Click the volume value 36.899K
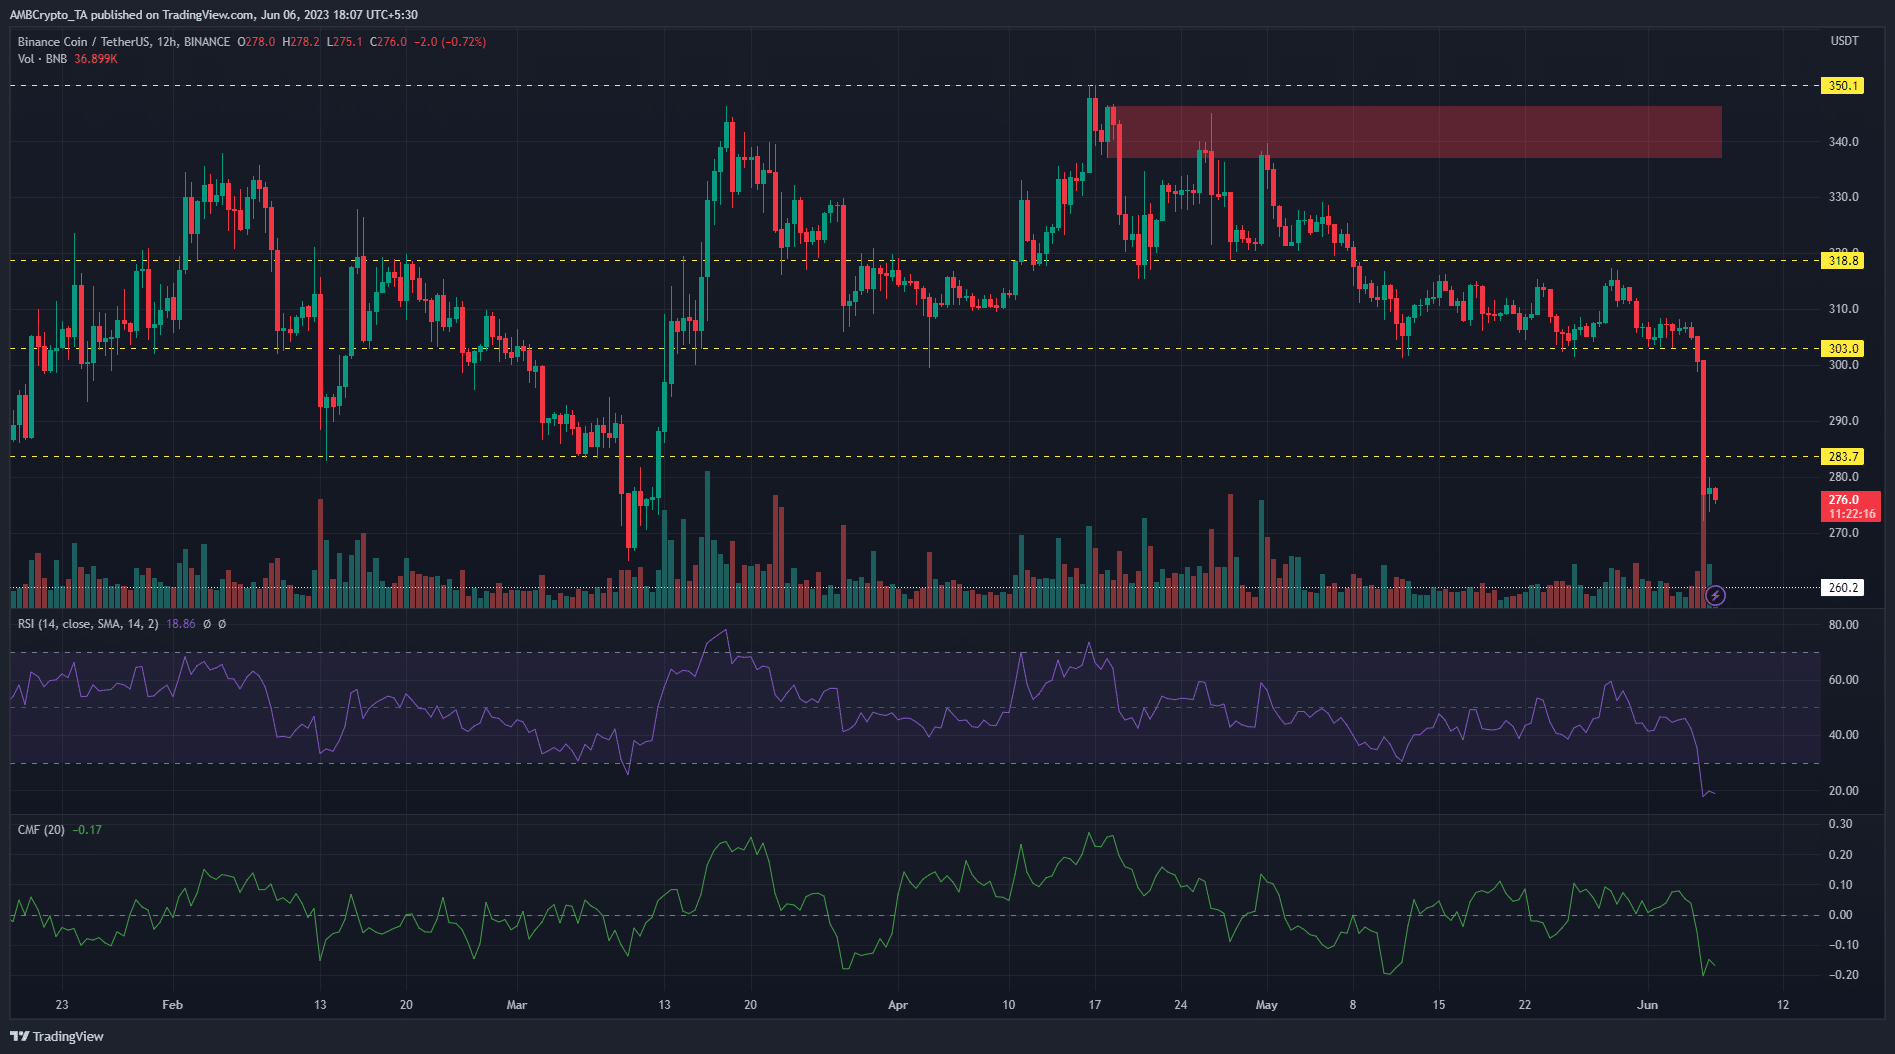The image size is (1895, 1054). click(96, 59)
